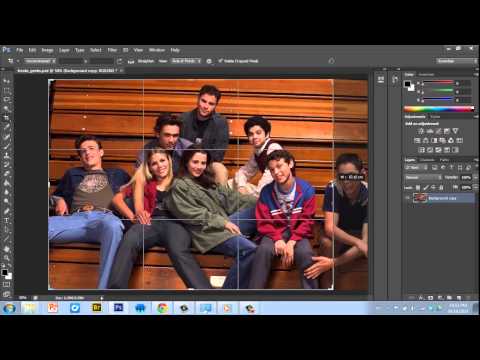
Task: Select the Dodge tool
Action: [x=6, y=201]
